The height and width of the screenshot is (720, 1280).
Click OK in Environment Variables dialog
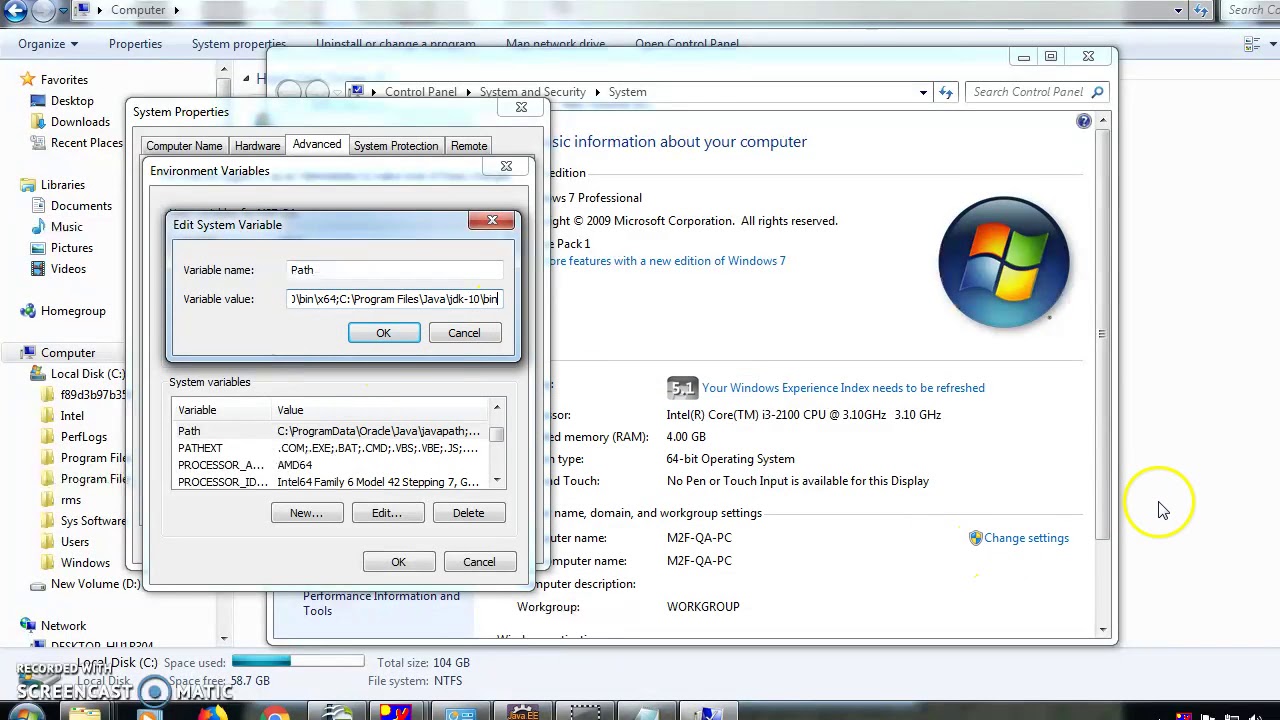(398, 562)
